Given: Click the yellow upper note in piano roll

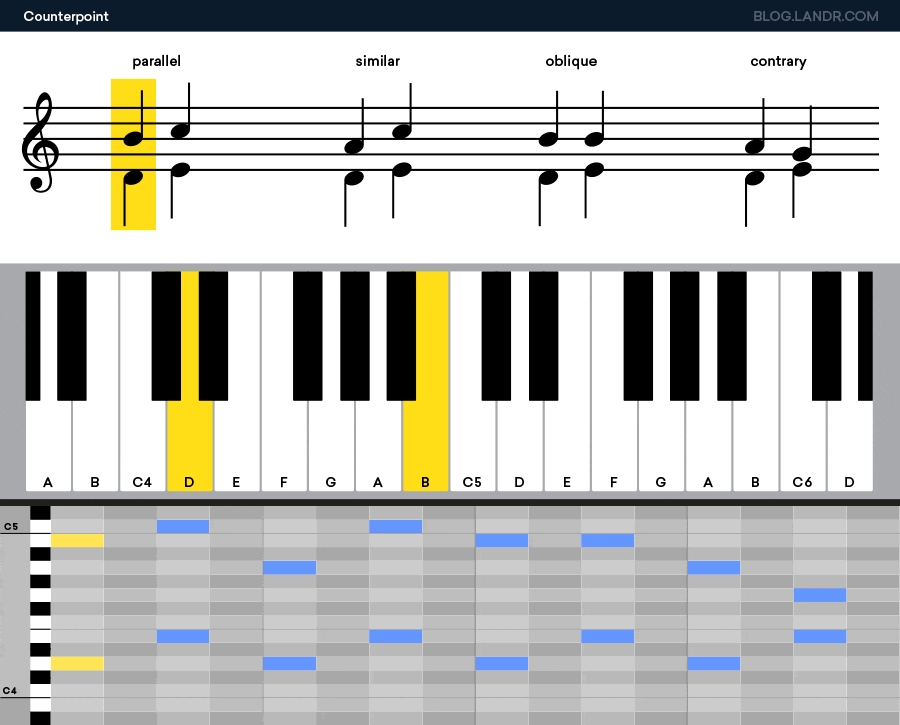Looking at the screenshot, I should pyautogui.click(x=77, y=540).
